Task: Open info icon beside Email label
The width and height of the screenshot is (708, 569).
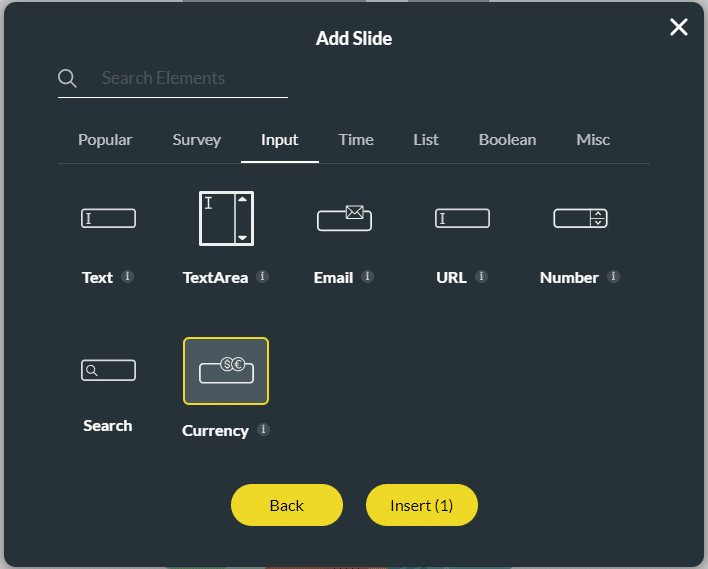Action: pyautogui.click(x=368, y=277)
